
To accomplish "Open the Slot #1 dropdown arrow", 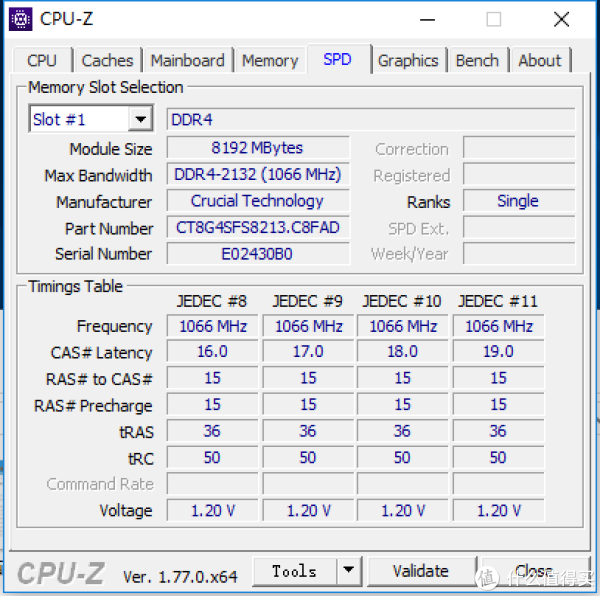I will pos(140,119).
